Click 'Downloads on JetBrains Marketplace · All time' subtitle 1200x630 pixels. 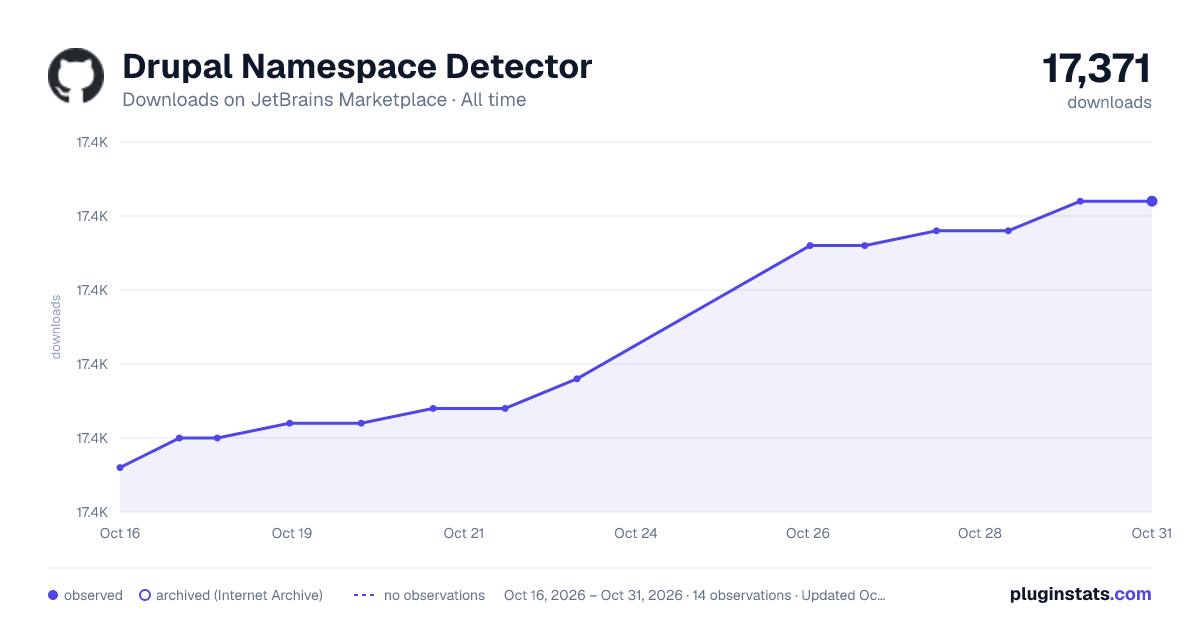click(x=324, y=100)
